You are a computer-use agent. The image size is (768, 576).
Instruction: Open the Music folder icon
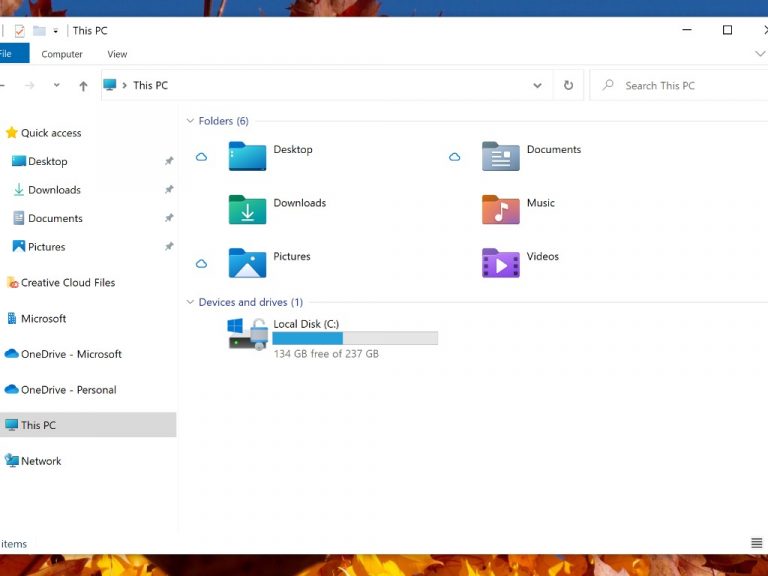(x=501, y=210)
